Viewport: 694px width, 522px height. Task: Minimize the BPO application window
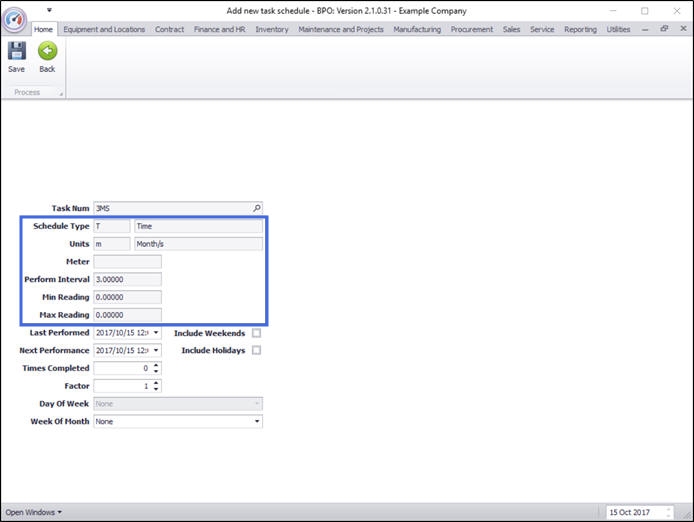[x=613, y=11]
